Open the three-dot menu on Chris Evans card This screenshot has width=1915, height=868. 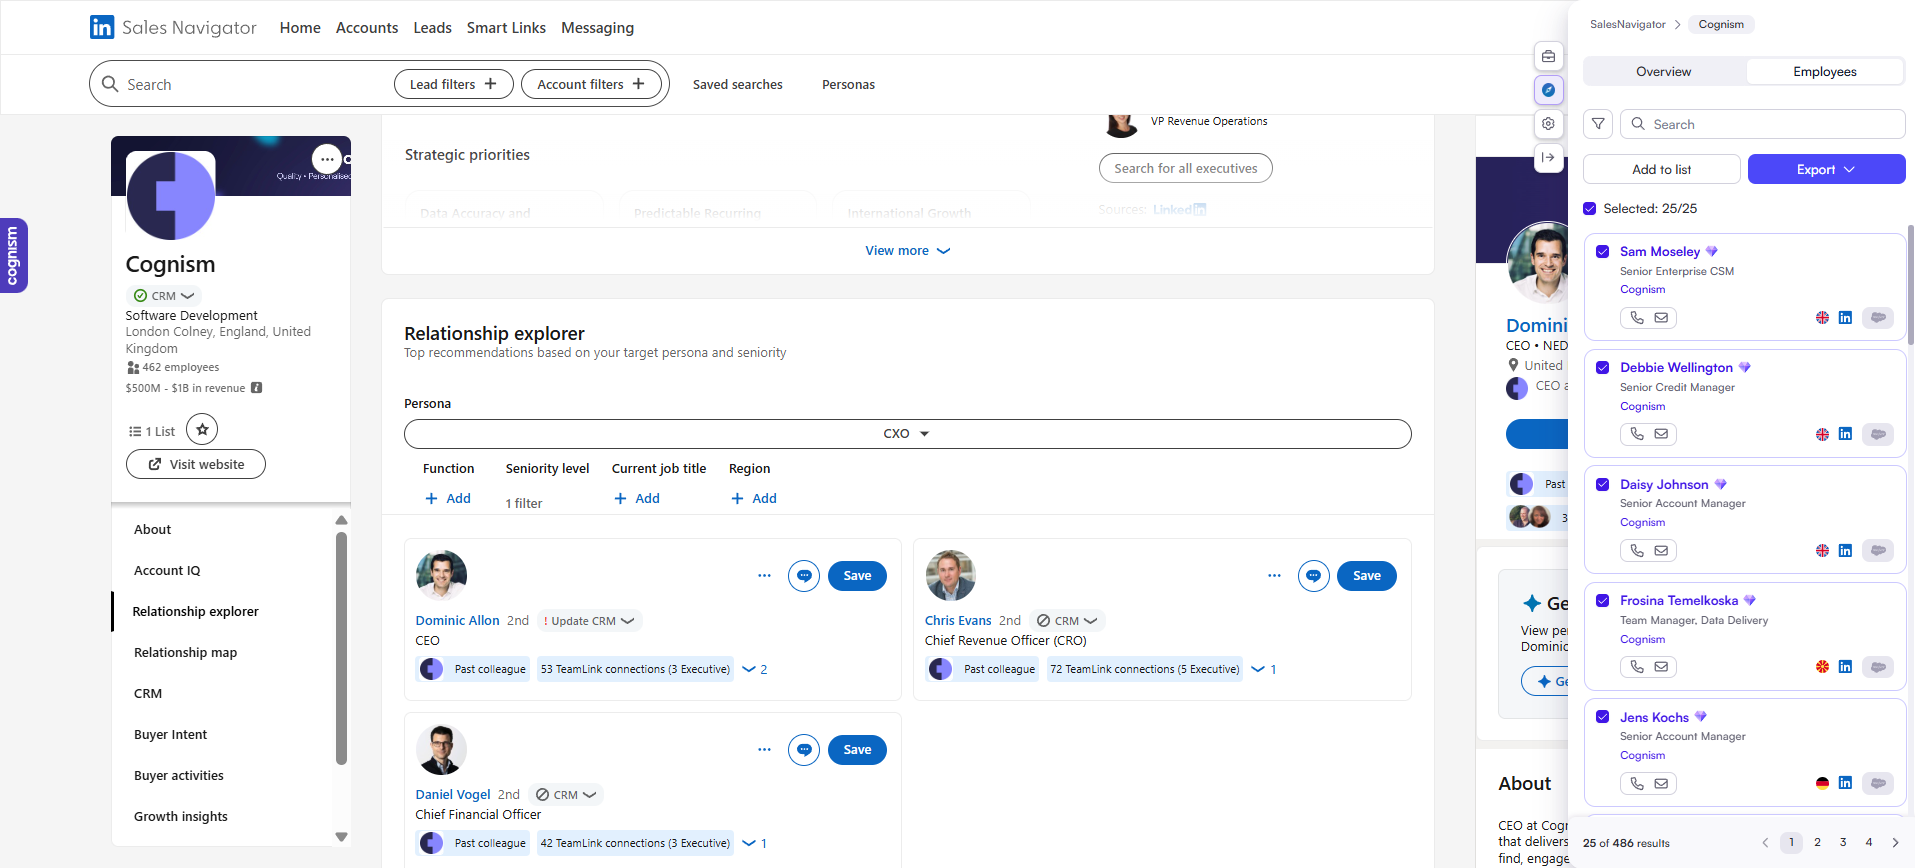(x=1274, y=576)
